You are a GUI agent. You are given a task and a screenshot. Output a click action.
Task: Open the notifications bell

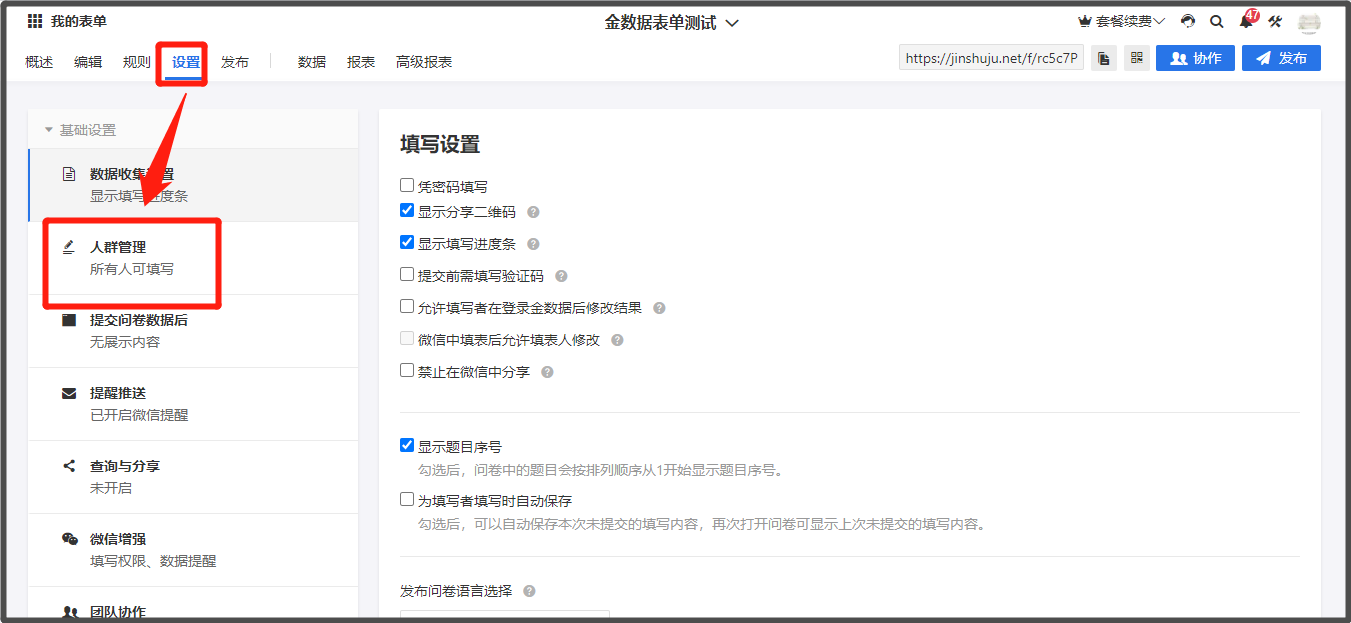click(x=1246, y=21)
